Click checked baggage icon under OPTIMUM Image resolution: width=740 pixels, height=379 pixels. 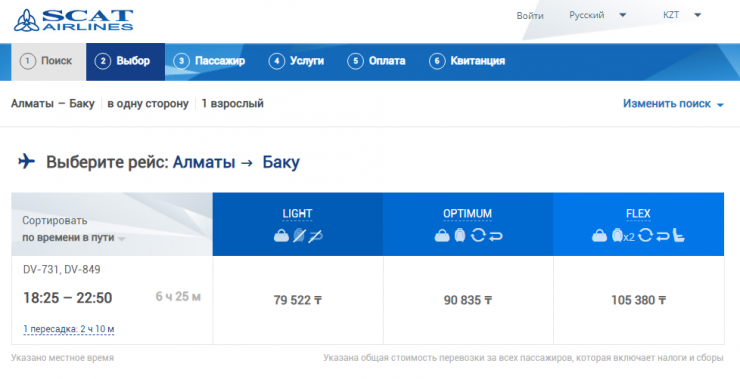point(460,235)
